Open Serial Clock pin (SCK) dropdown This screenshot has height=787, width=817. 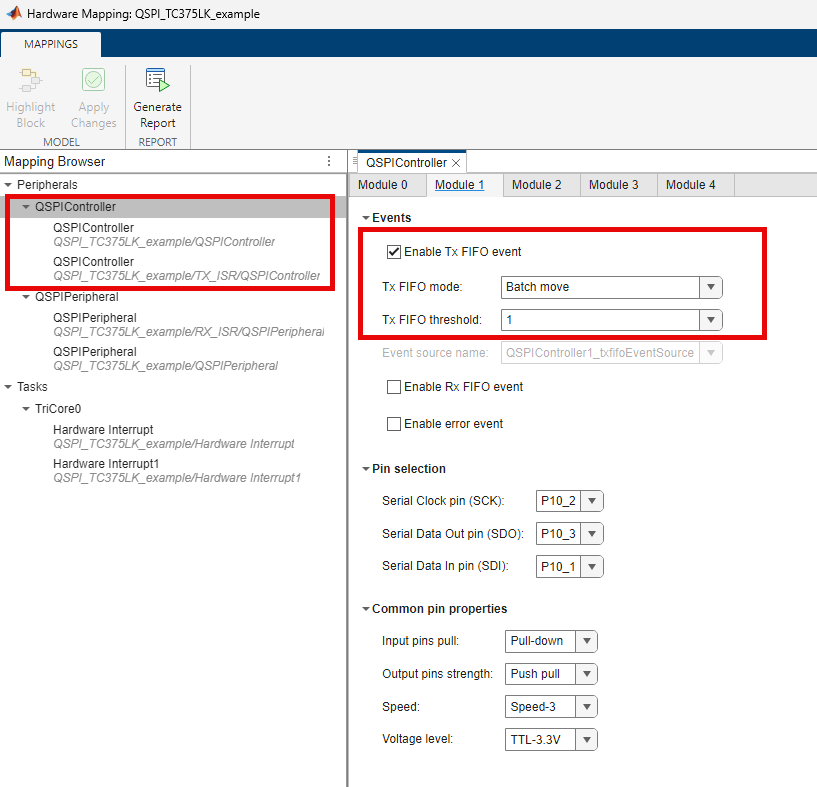click(x=592, y=501)
